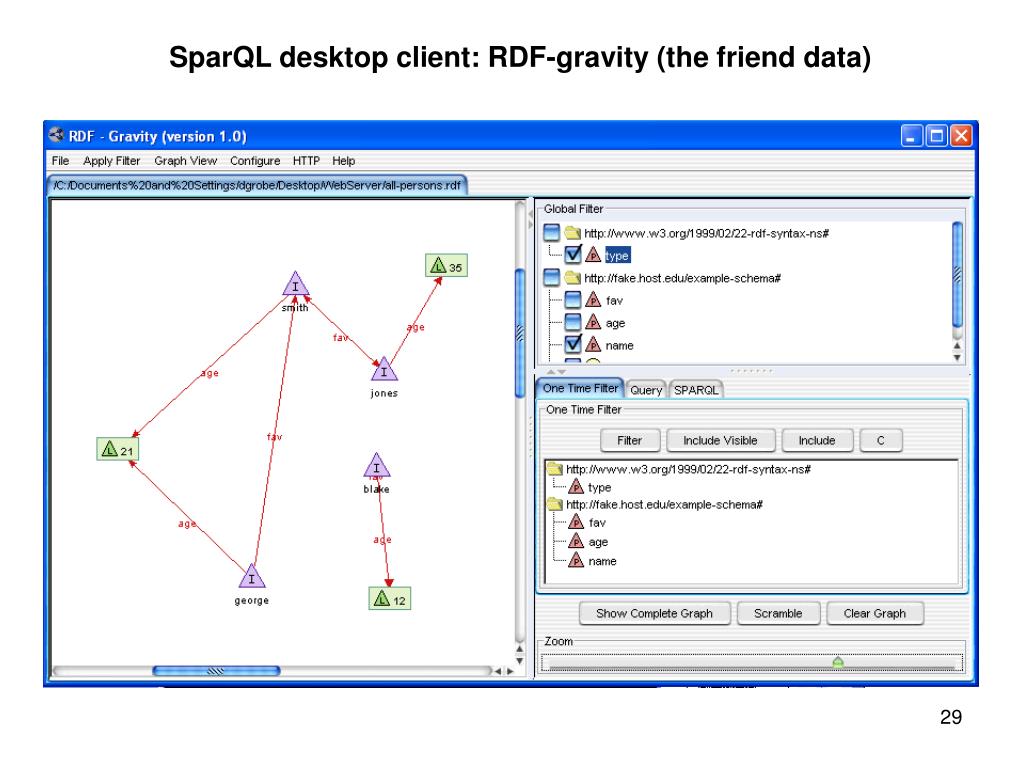
Task: Switch to the SPARQL tab
Action: (x=696, y=390)
